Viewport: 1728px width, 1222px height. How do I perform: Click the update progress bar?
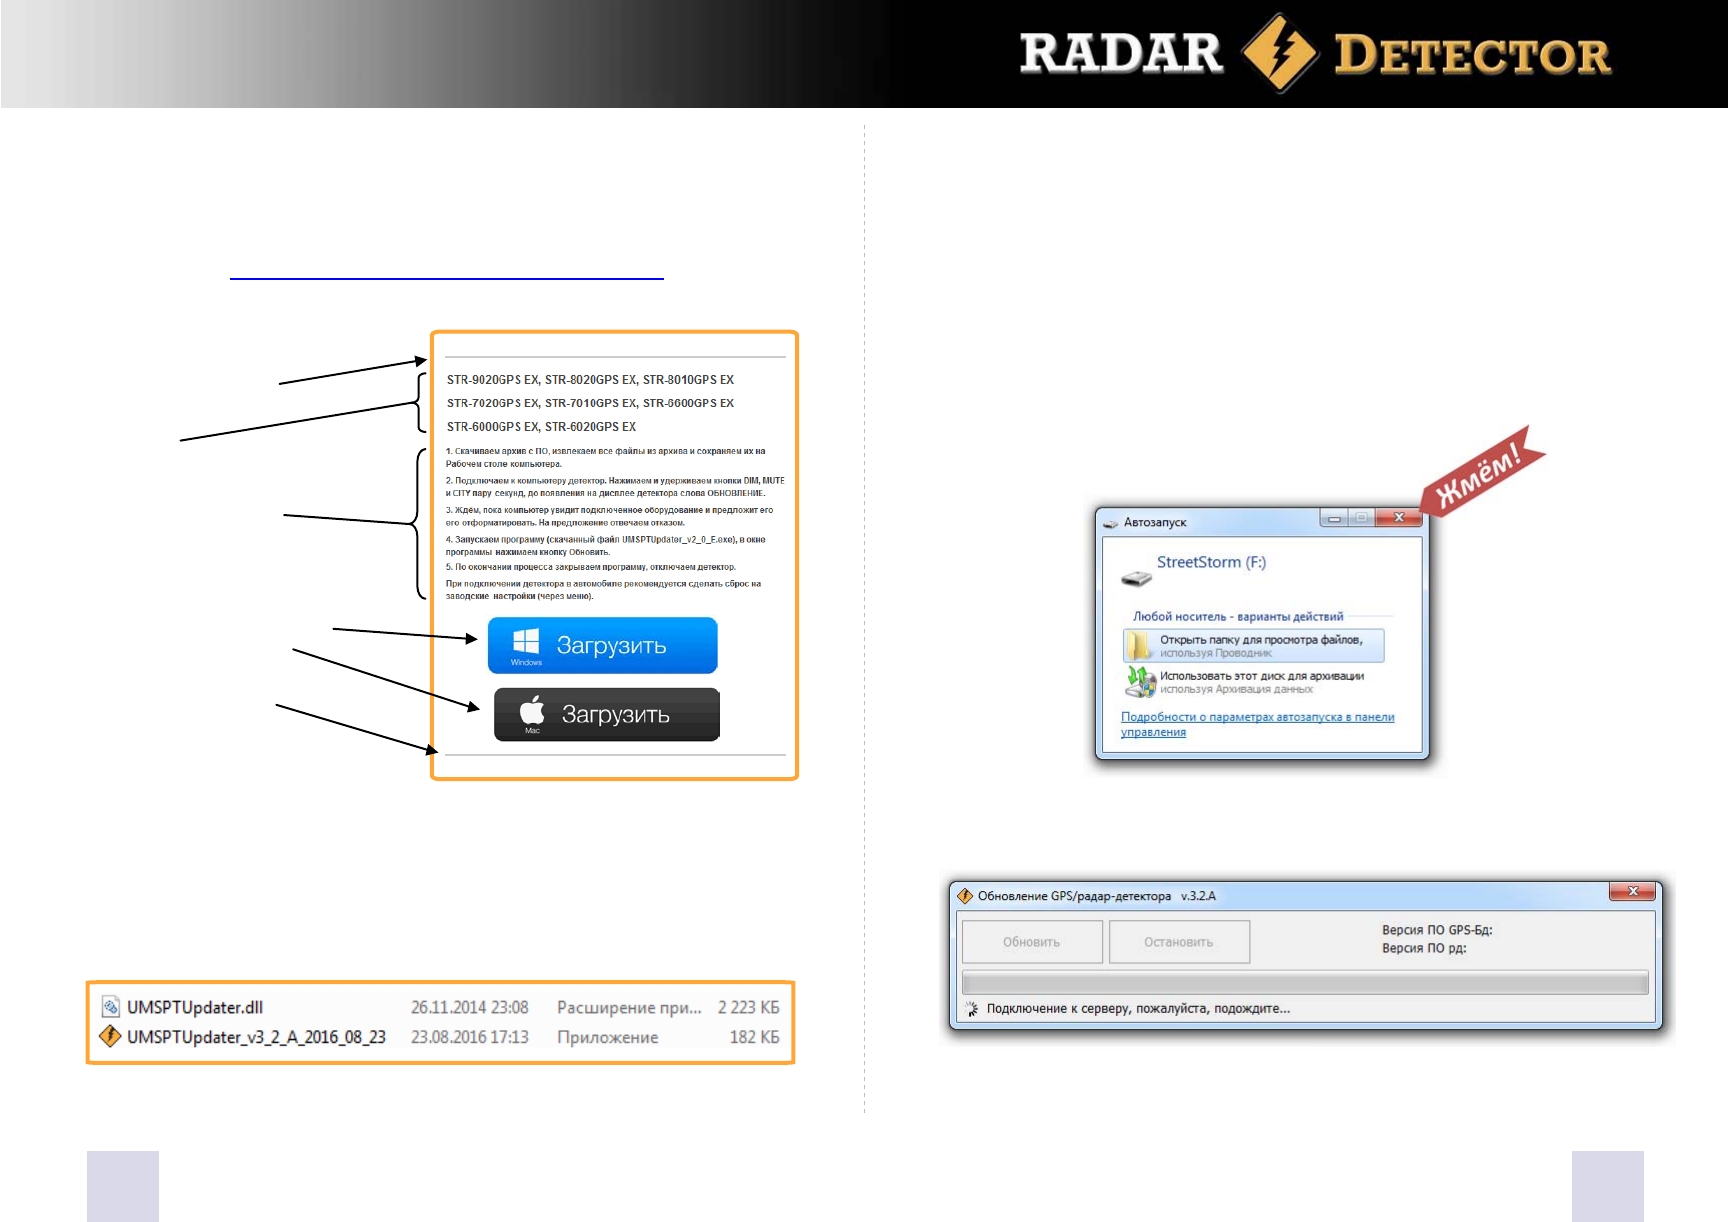point(1304,982)
